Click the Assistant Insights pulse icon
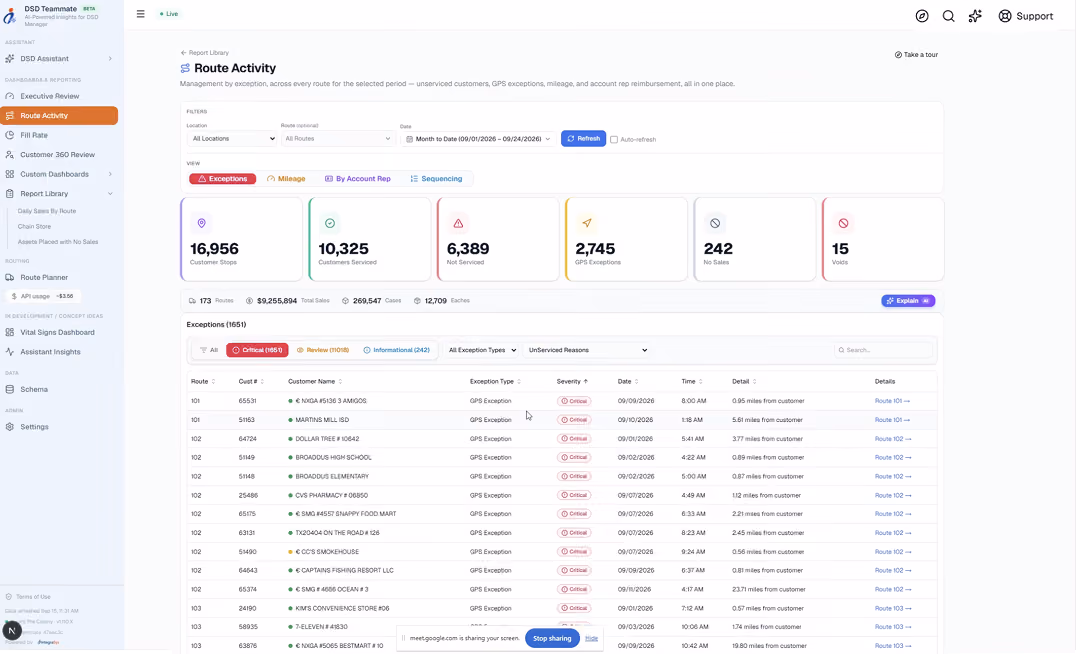The width and height of the screenshot is (1076, 654). (10, 351)
